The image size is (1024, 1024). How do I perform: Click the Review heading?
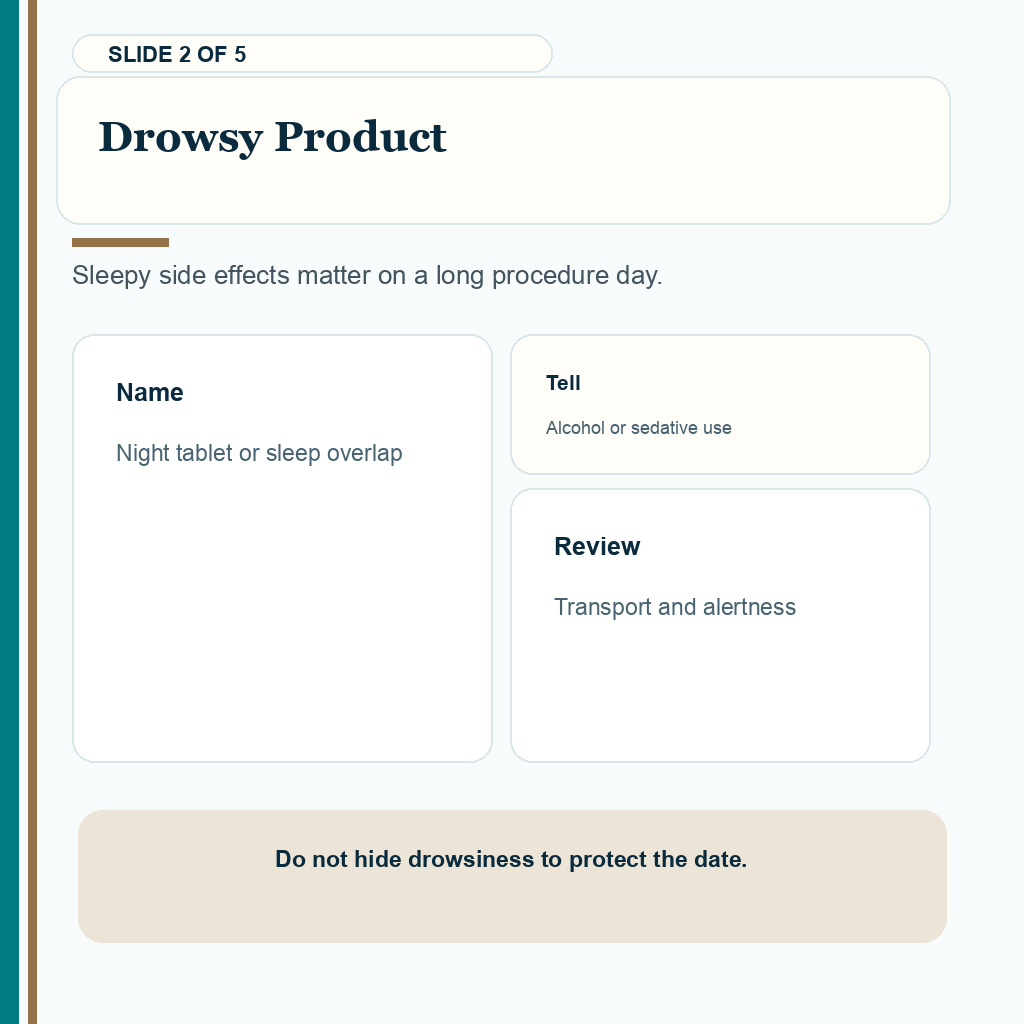(x=597, y=547)
